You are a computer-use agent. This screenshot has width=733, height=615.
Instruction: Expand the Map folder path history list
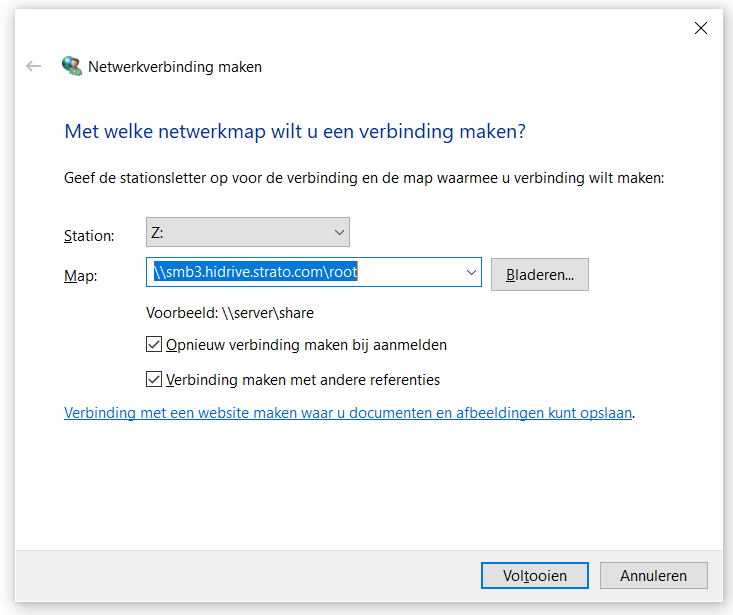pyautogui.click(x=471, y=272)
